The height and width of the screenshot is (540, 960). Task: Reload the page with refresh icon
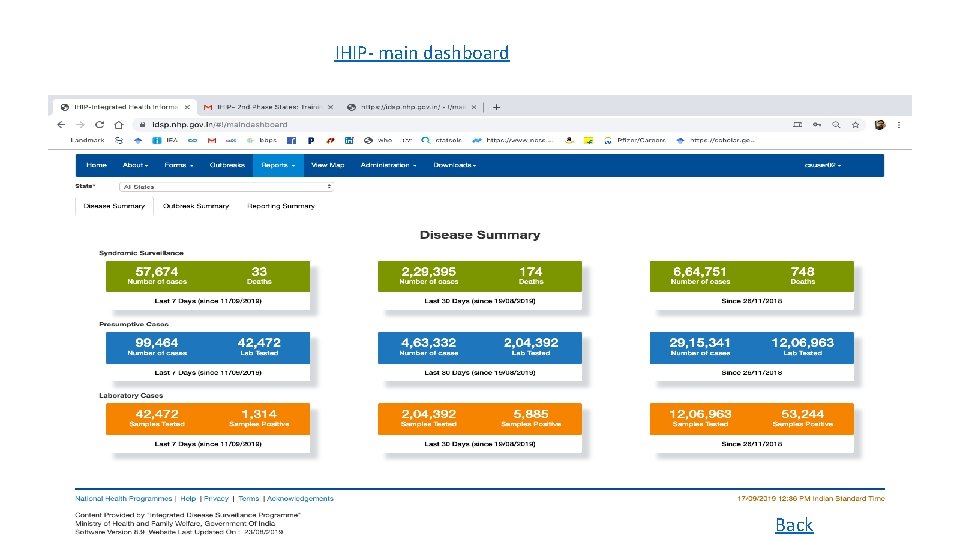[99, 124]
